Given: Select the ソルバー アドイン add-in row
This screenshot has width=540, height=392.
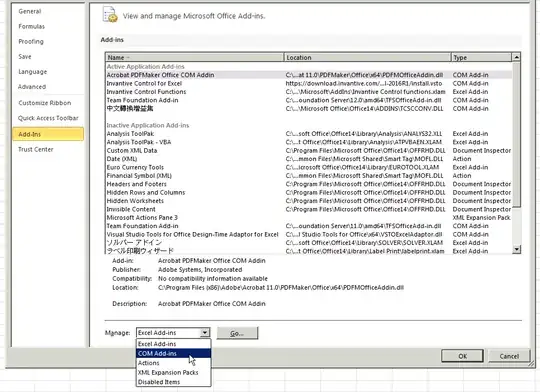Looking at the screenshot, I should [x=309, y=243].
